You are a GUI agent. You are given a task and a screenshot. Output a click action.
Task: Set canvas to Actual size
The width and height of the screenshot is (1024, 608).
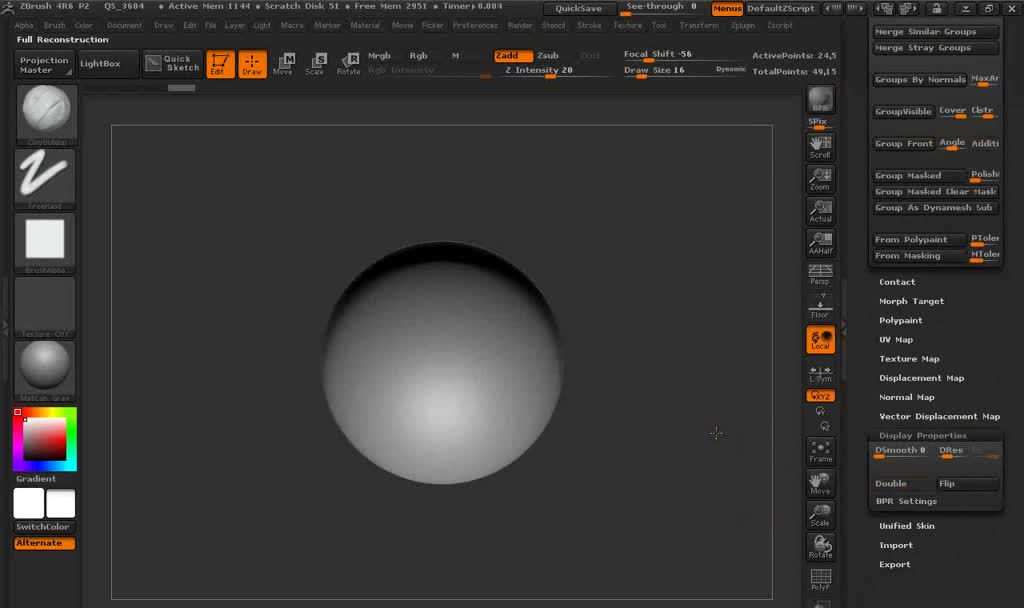click(820, 211)
